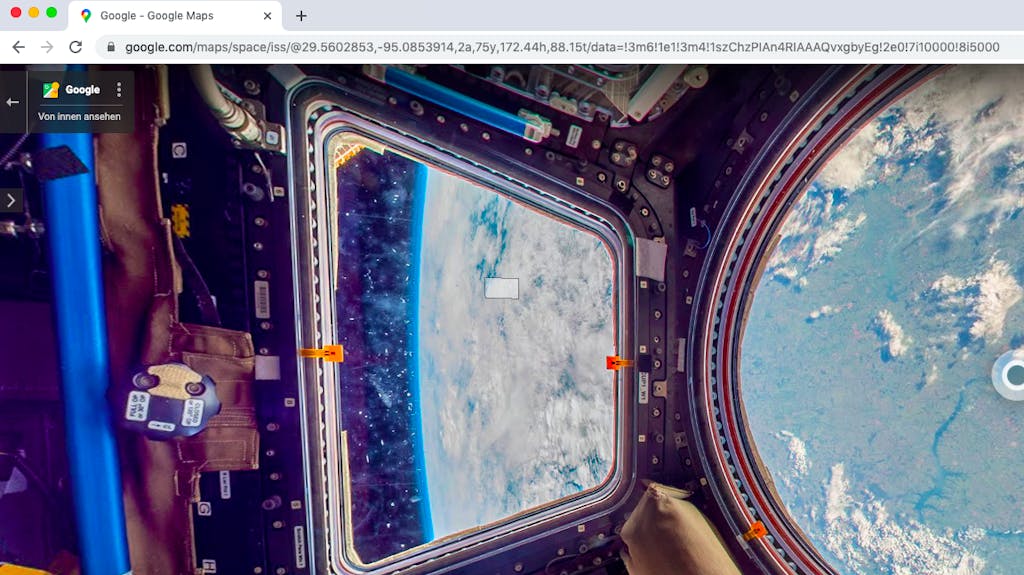Click the Google Maps favicon in the tab

click(86, 16)
